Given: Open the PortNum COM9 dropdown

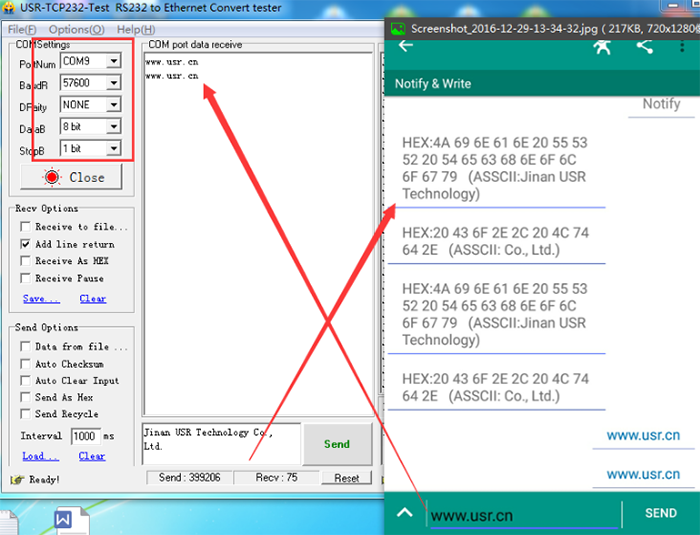Looking at the screenshot, I should 114,61.
